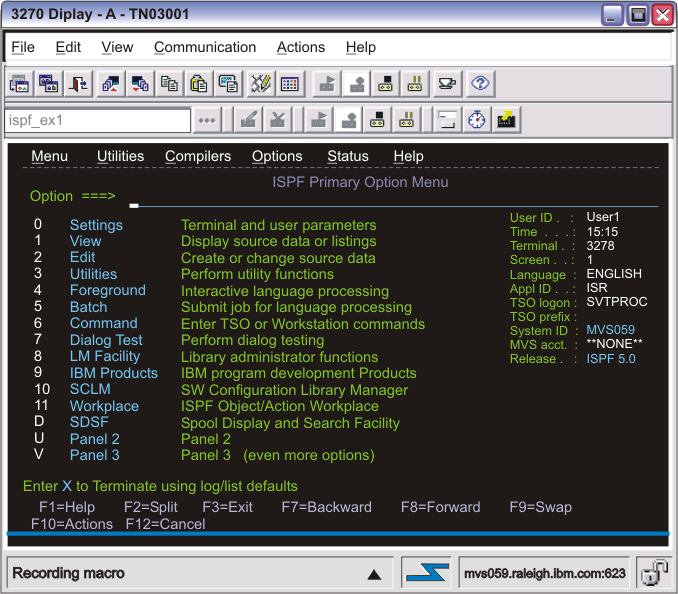Open the File menu
Screen dimensions: 678x594
click(23, 47)
